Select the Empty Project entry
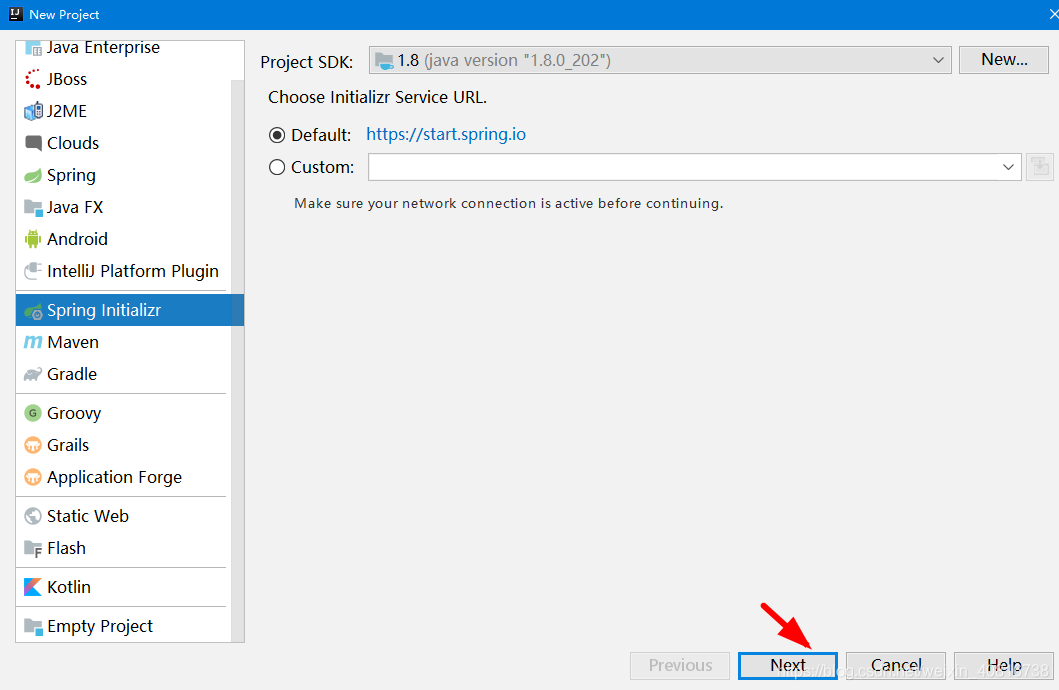This screenshot has height=690, width=1059. coord(123,626)
